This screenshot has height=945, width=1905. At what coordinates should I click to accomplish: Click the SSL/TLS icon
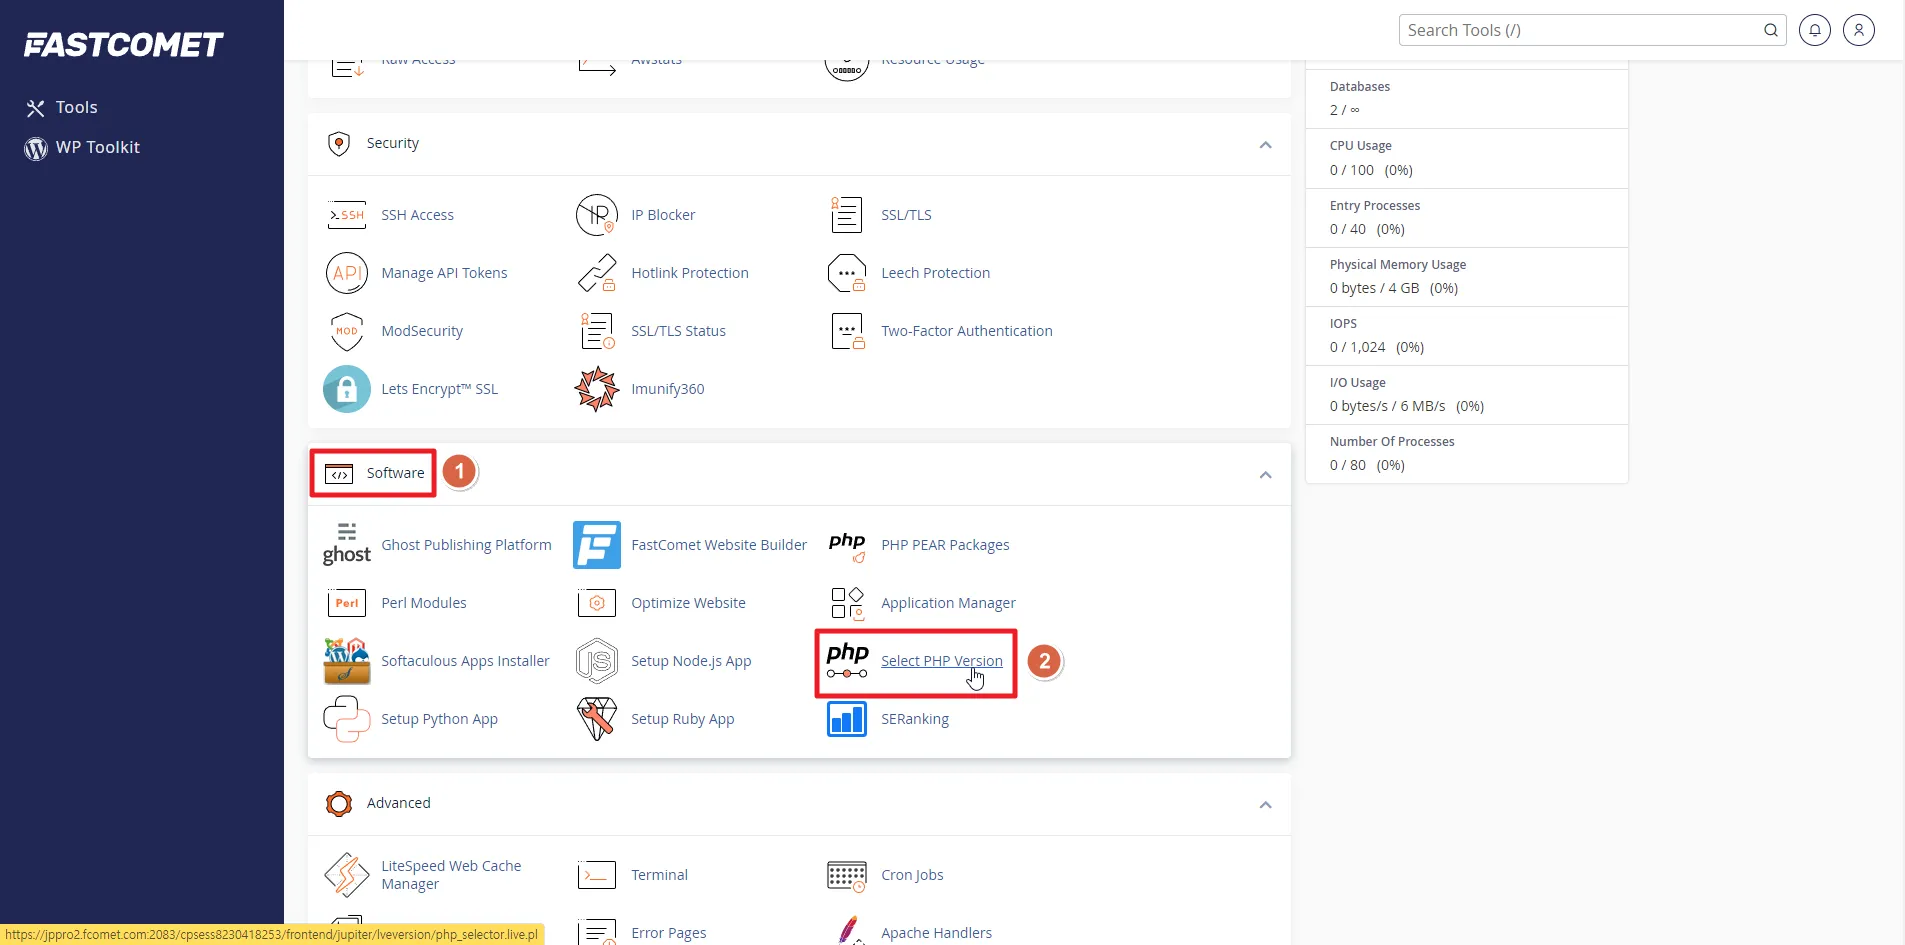[x=847, y=215]
